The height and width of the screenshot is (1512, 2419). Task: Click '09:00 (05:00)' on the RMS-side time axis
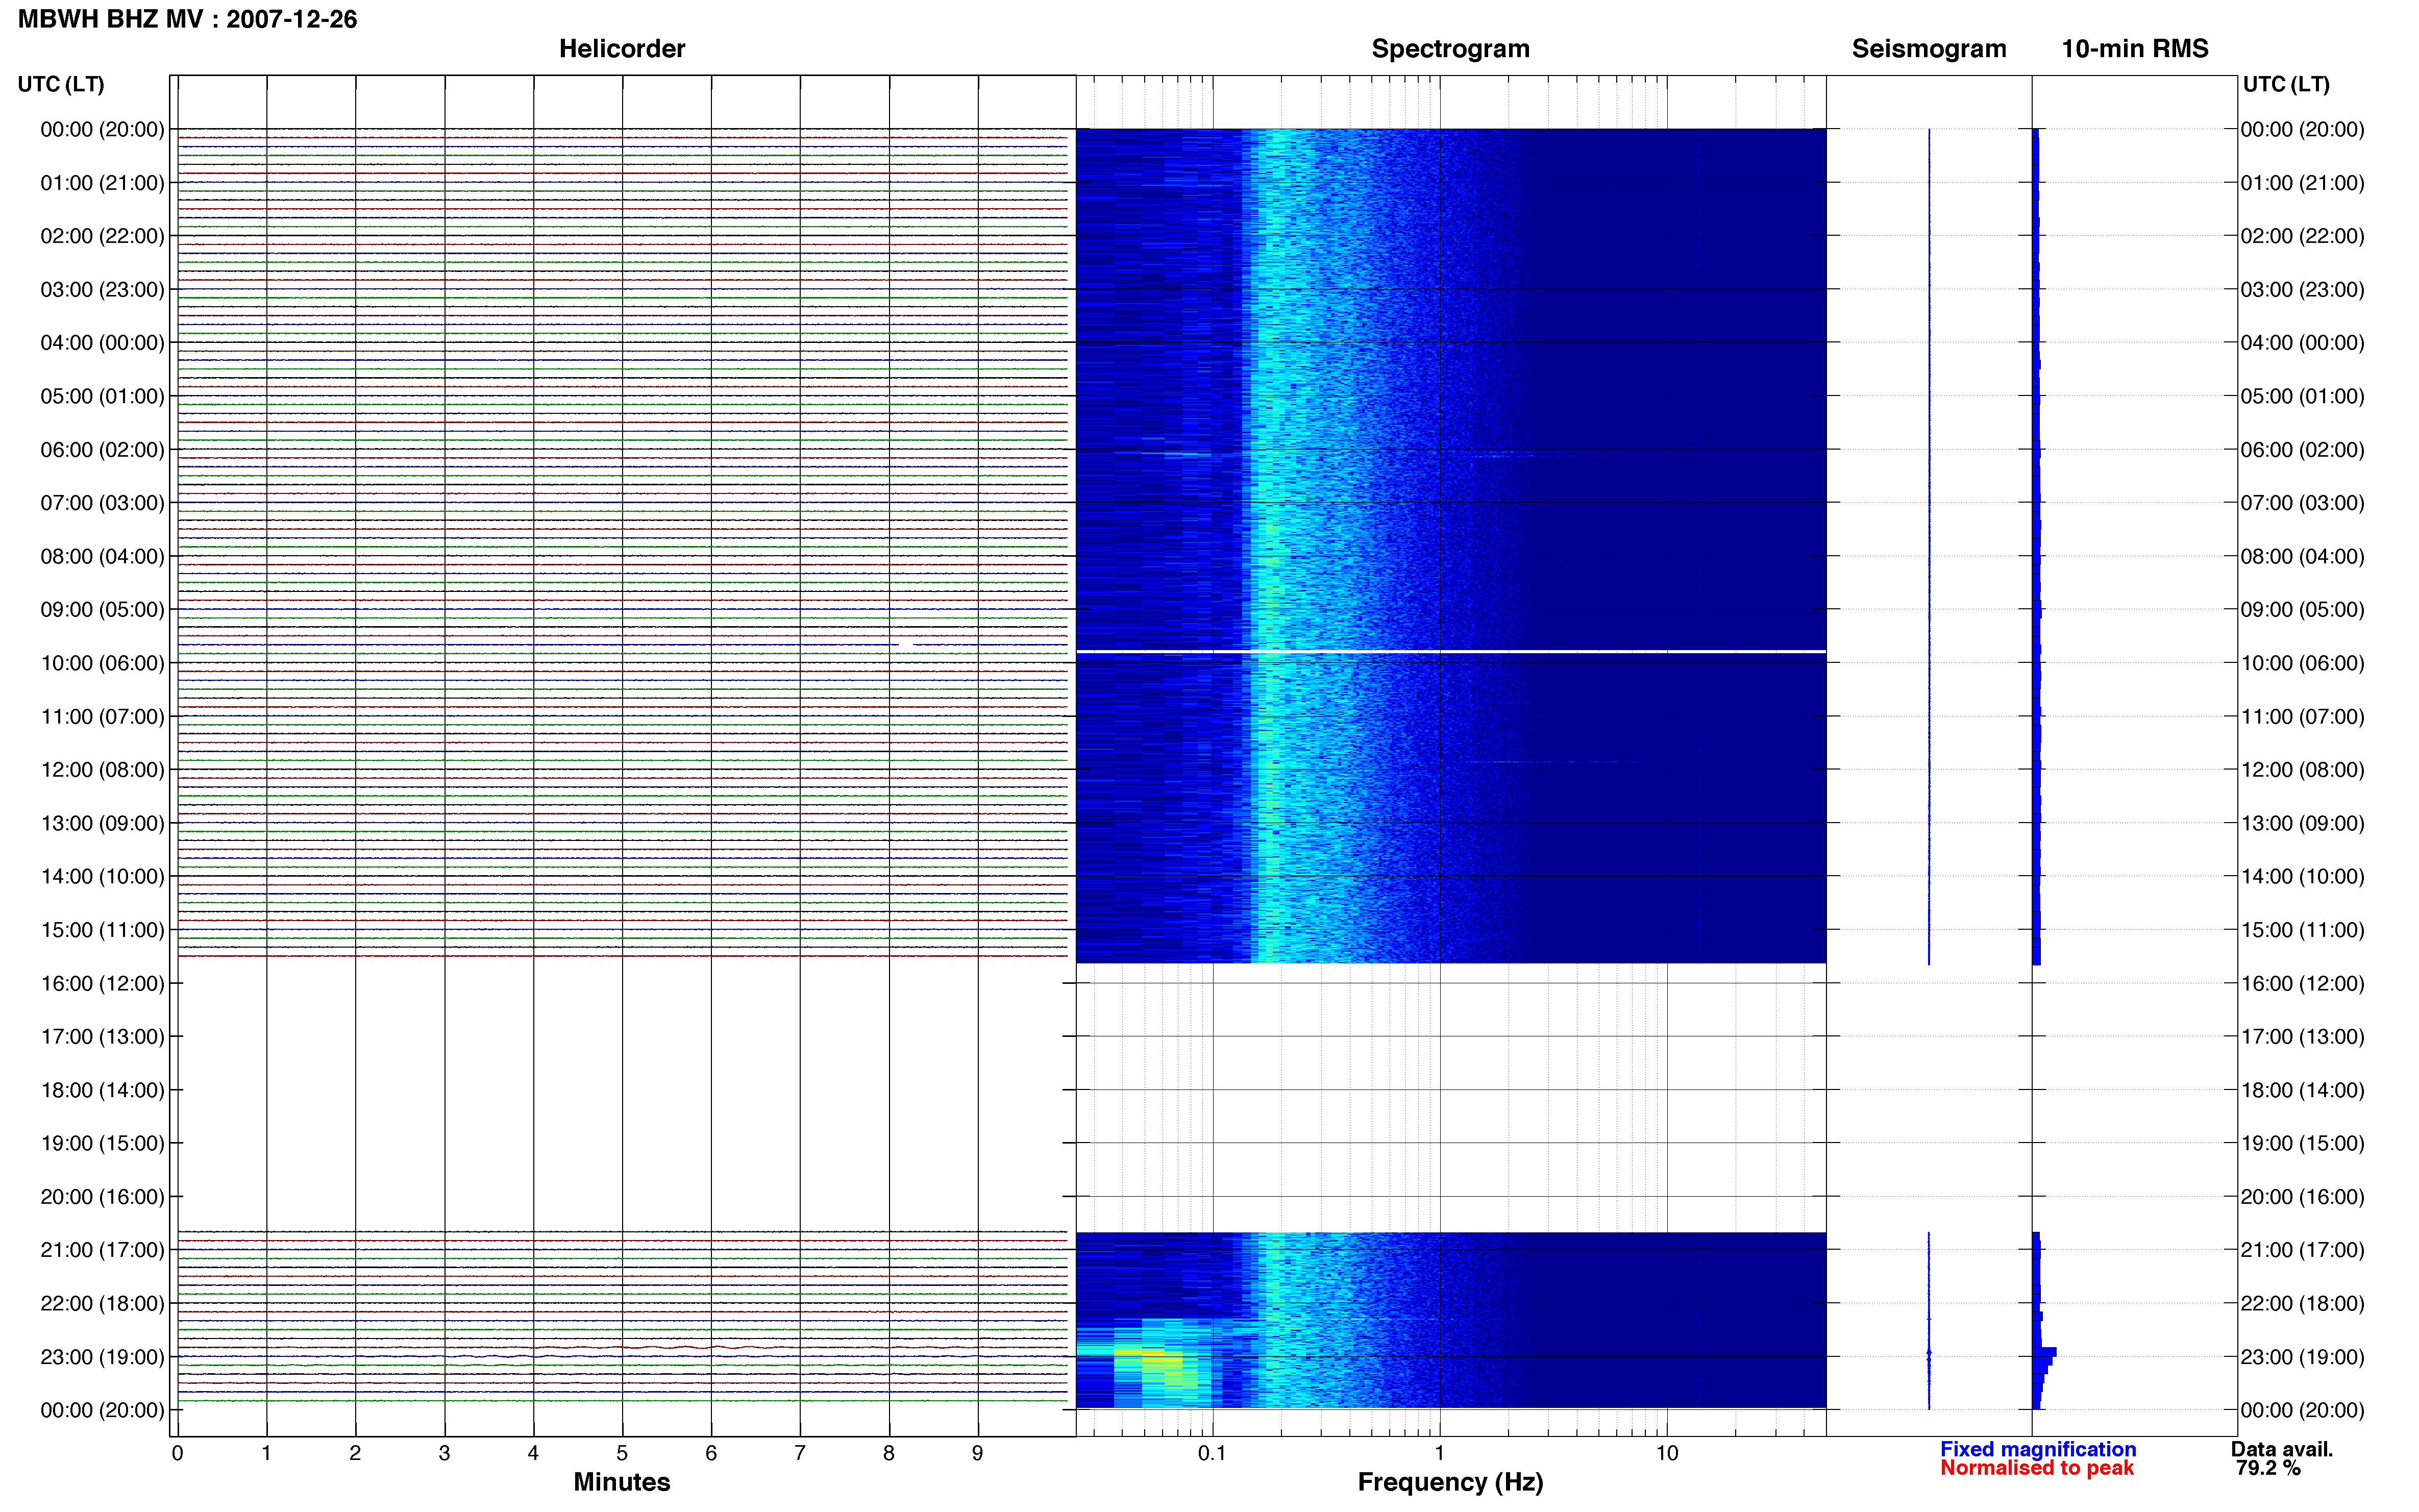(x=2302, y=610)
